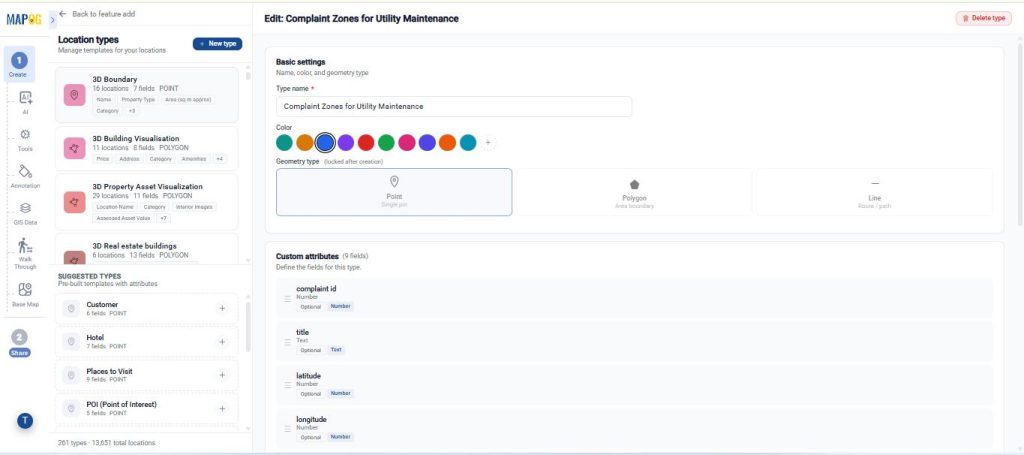Click the 'Property Type' tag on 3D Boundary
Screen dimensions: 1024x455
point(138,99)
